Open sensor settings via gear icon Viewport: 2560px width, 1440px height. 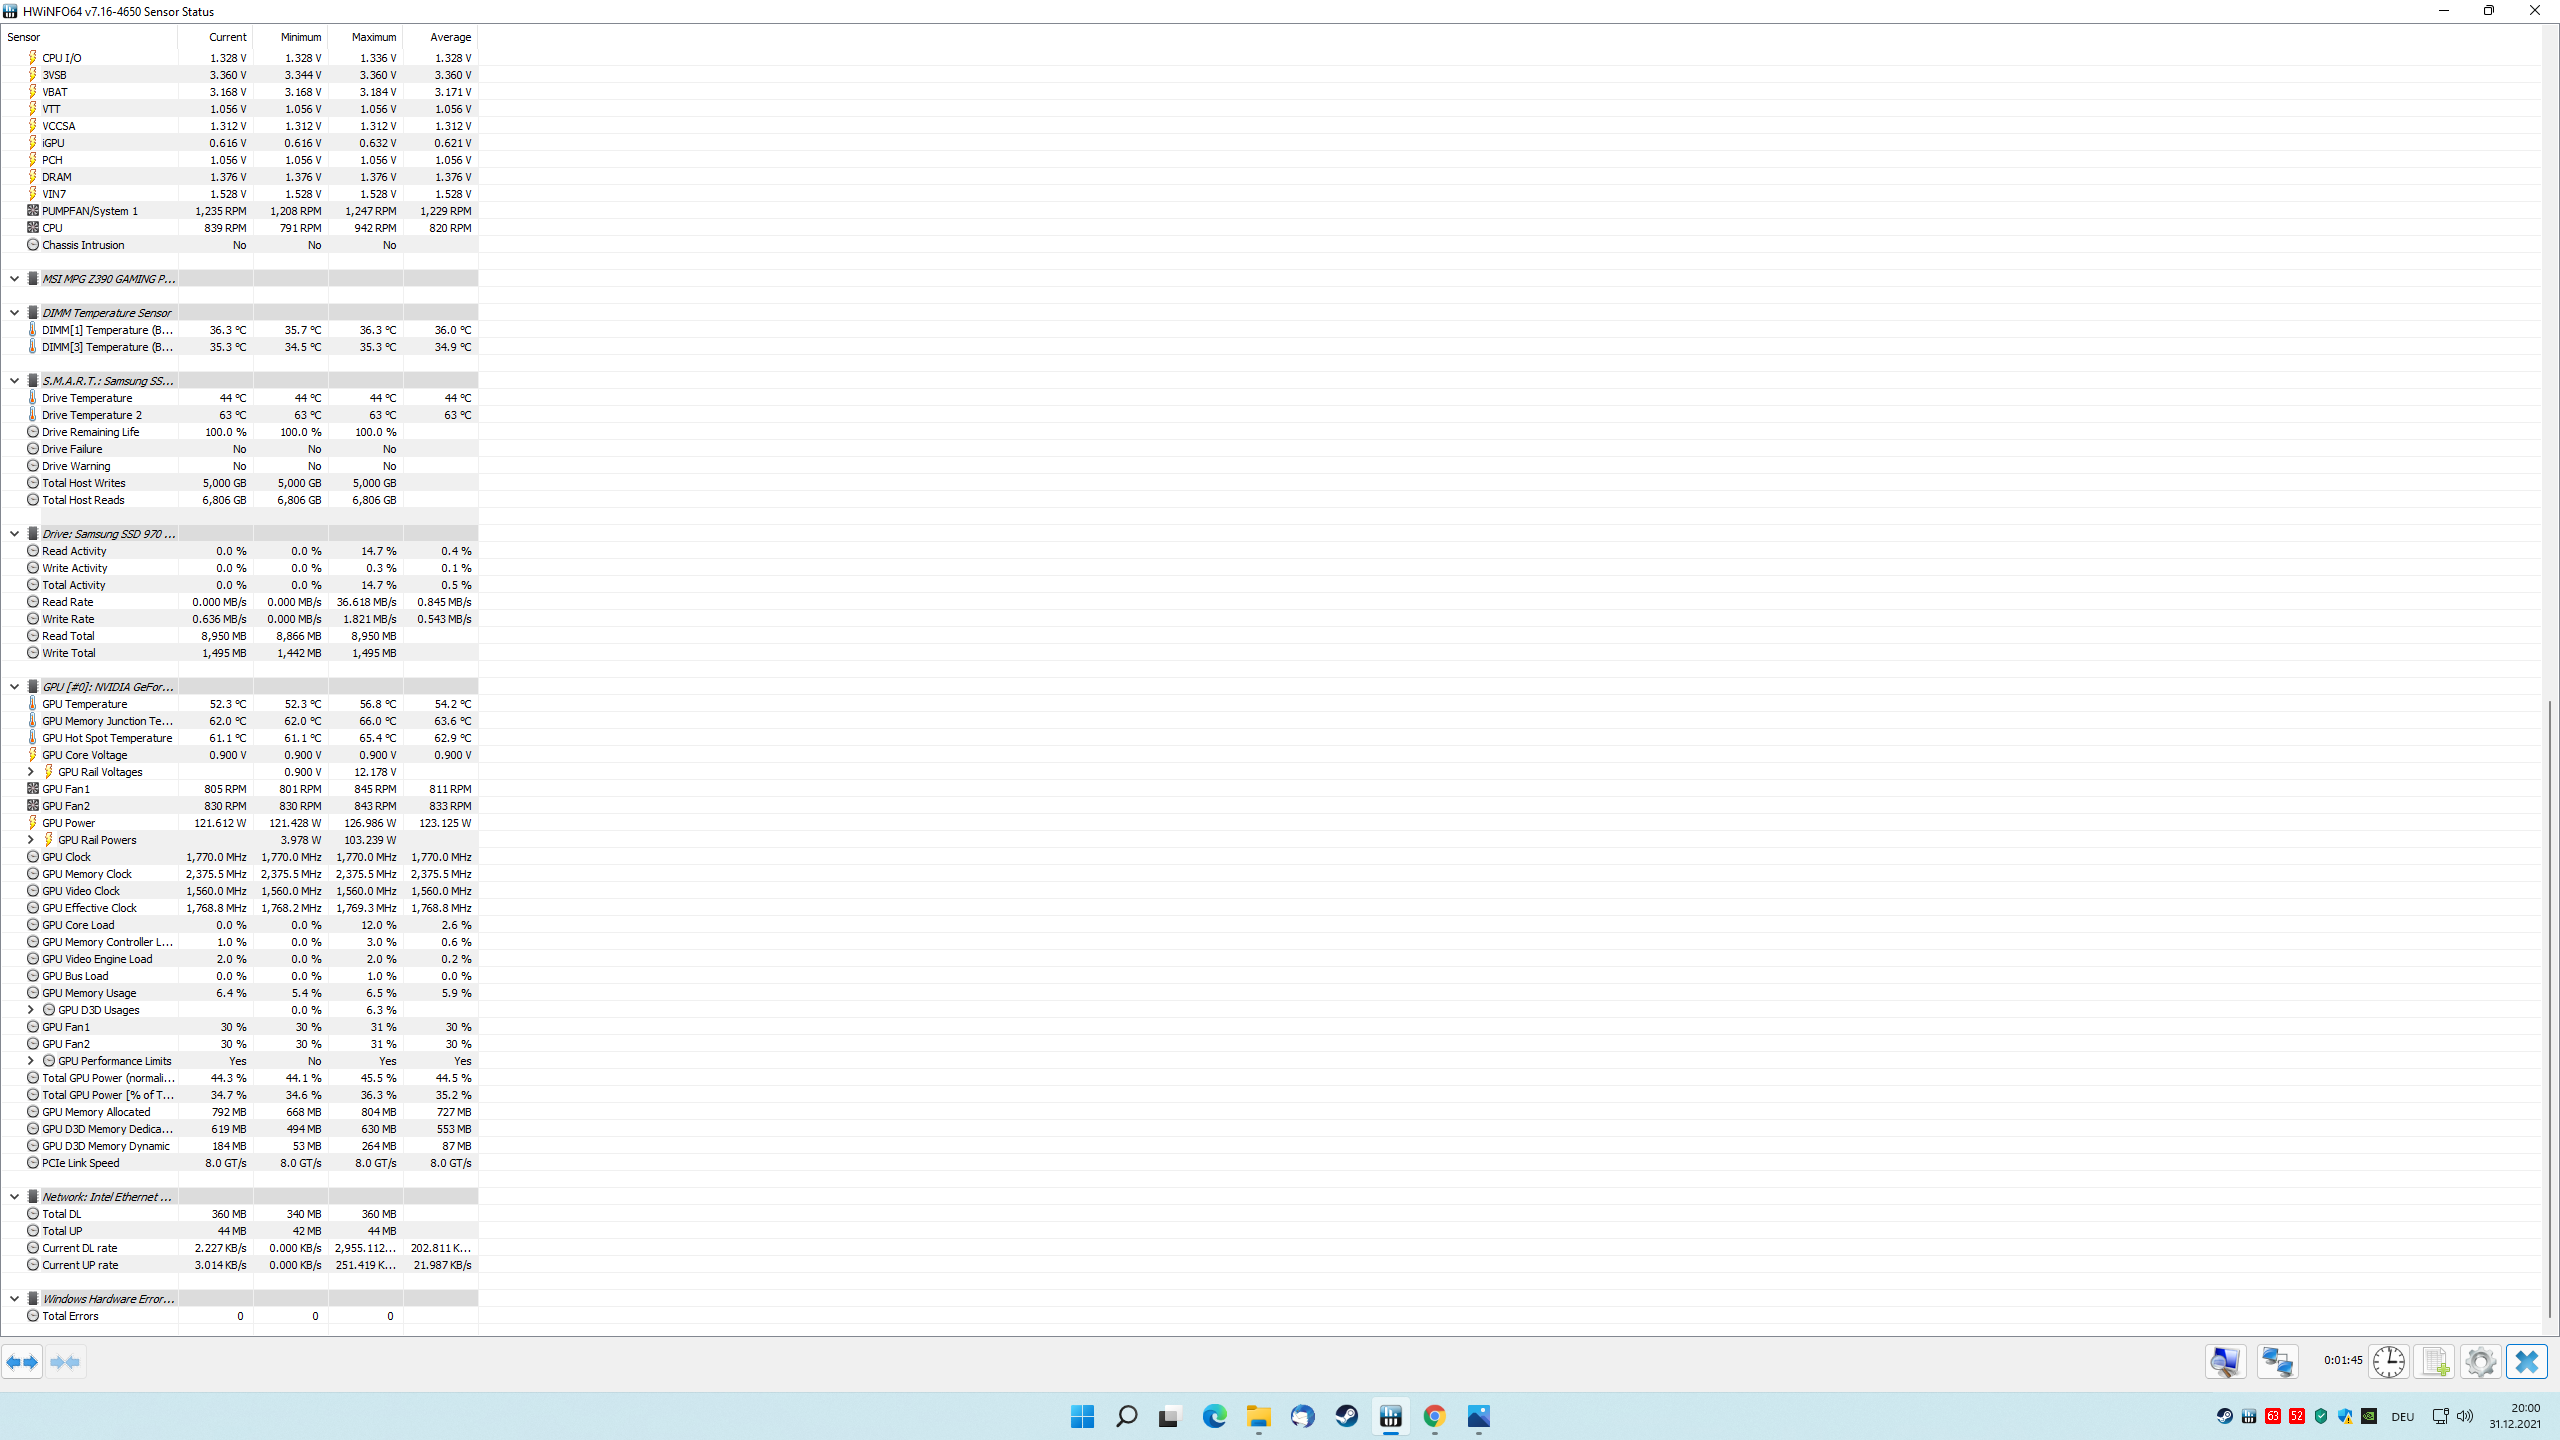pos(2480,1361)
